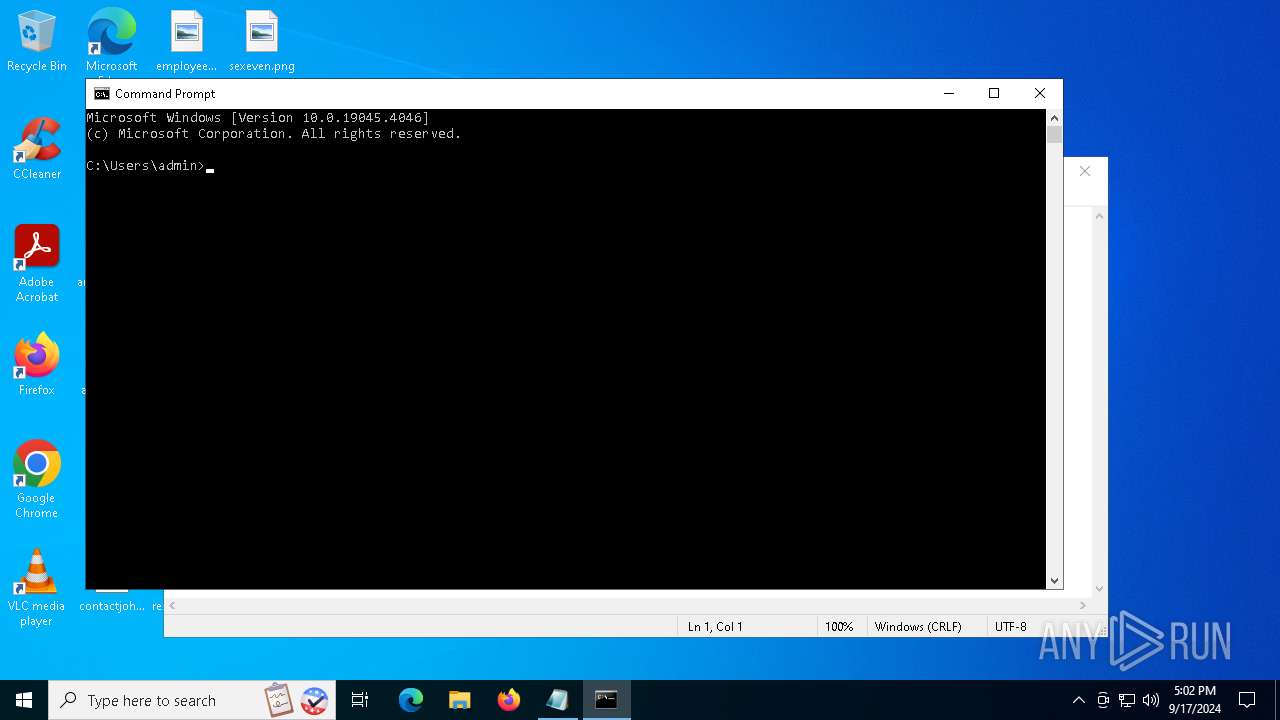Image resolution: width=1280 pixels, height=720 pixels.
Task: Open Firefox from taskbar
Action: pos(509,700)
